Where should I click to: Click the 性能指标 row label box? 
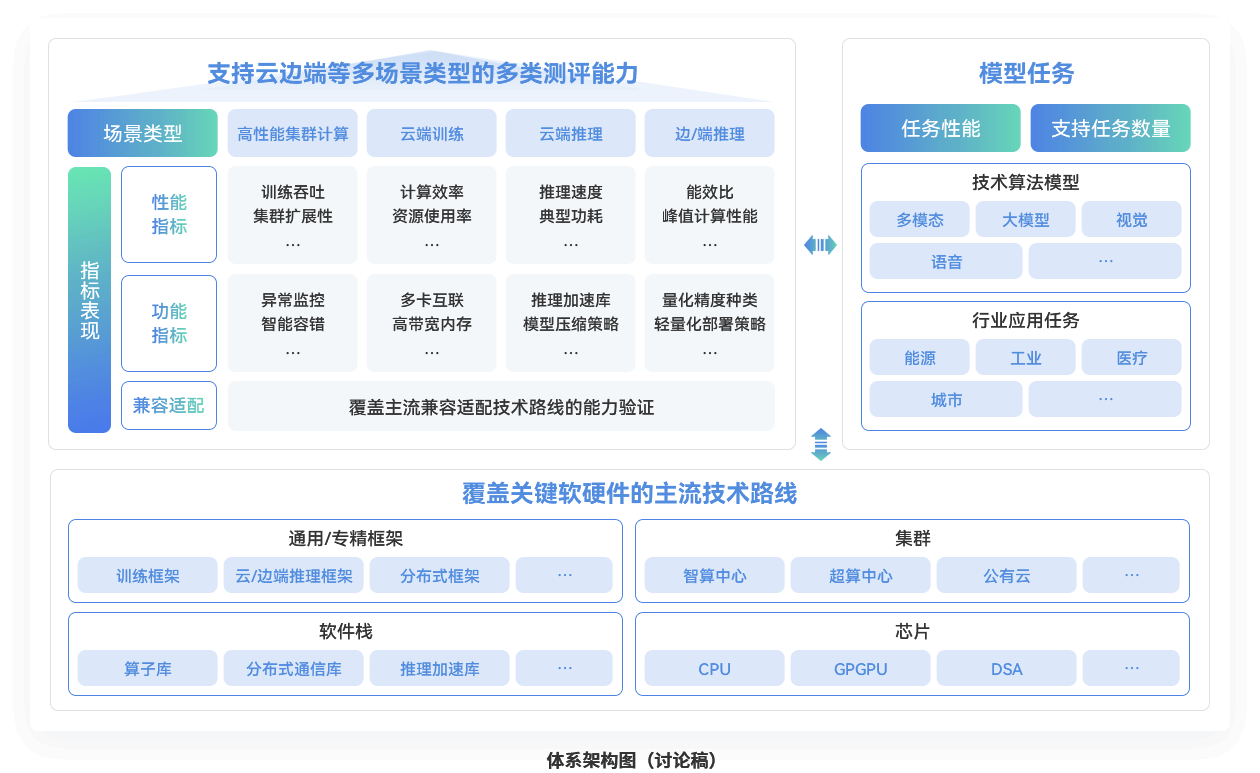click(x=169, y=214)
